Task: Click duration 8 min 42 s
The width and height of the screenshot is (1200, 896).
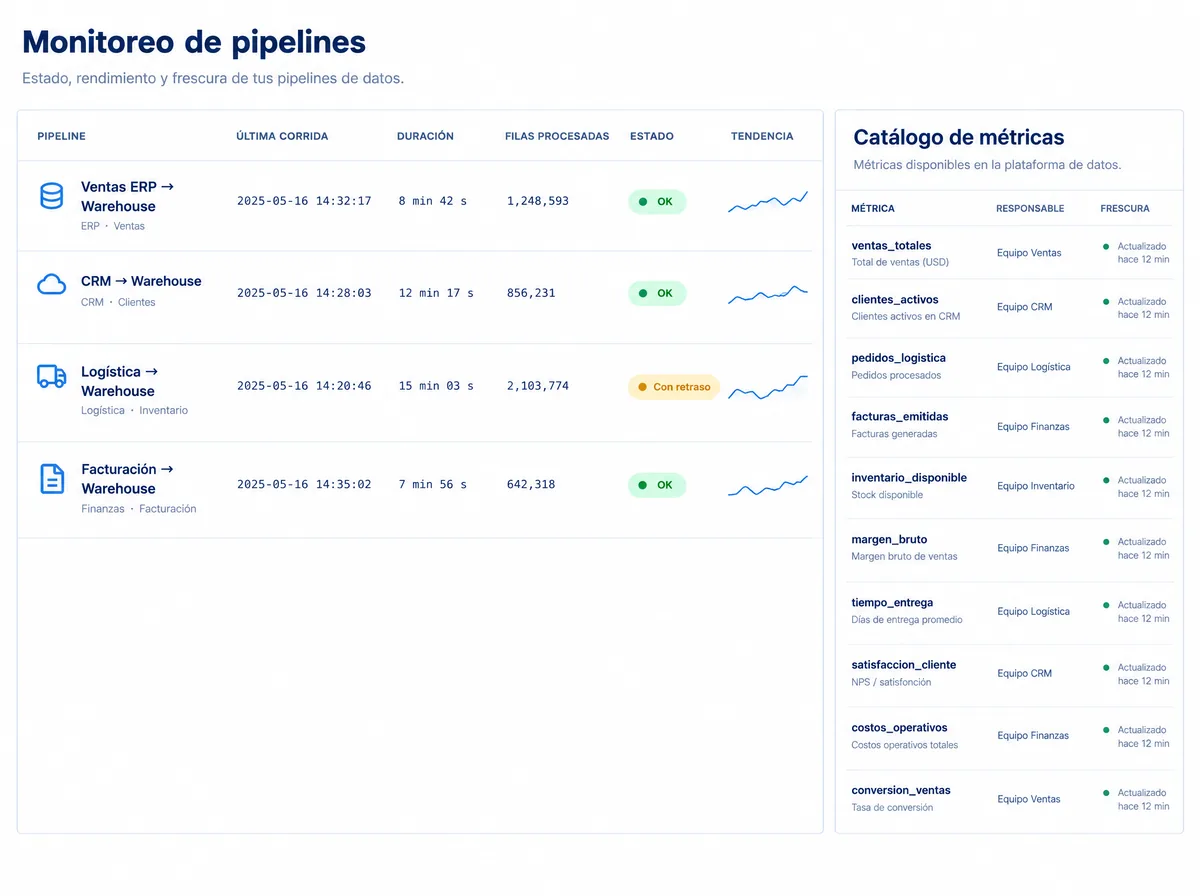Action: (x=432, y=201)
